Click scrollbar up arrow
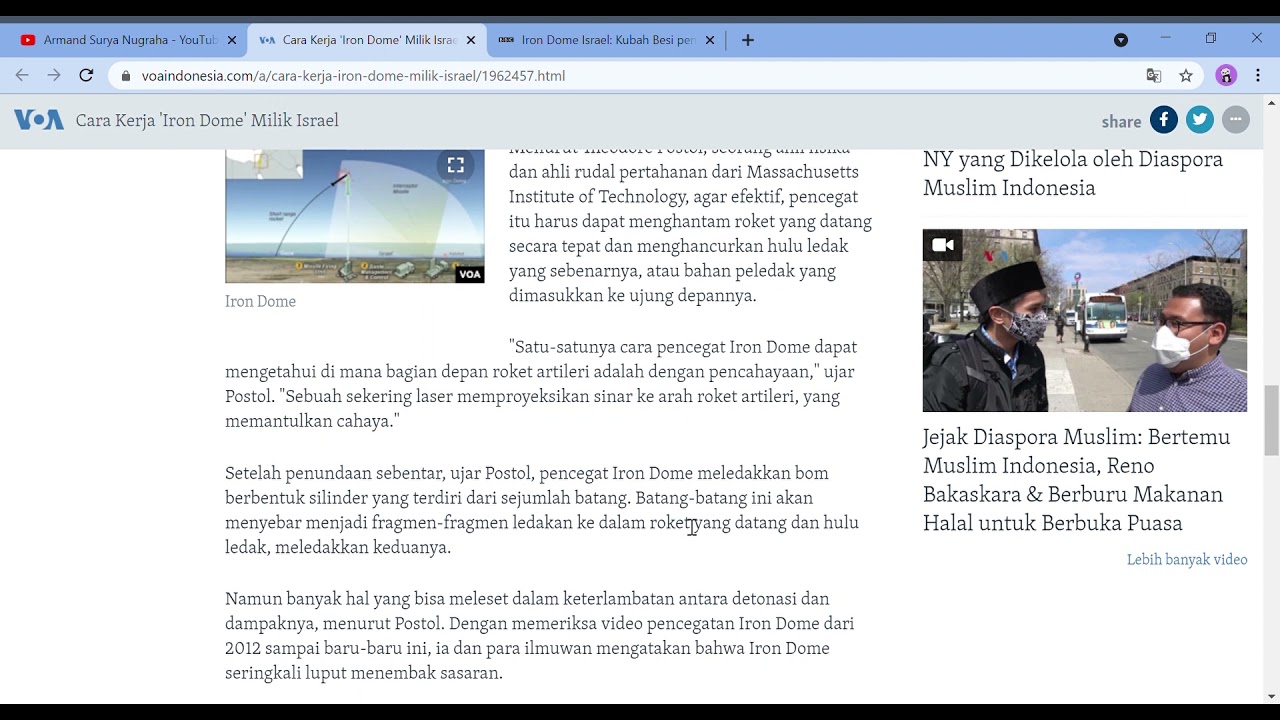1280x720 pixels. 1272,102
